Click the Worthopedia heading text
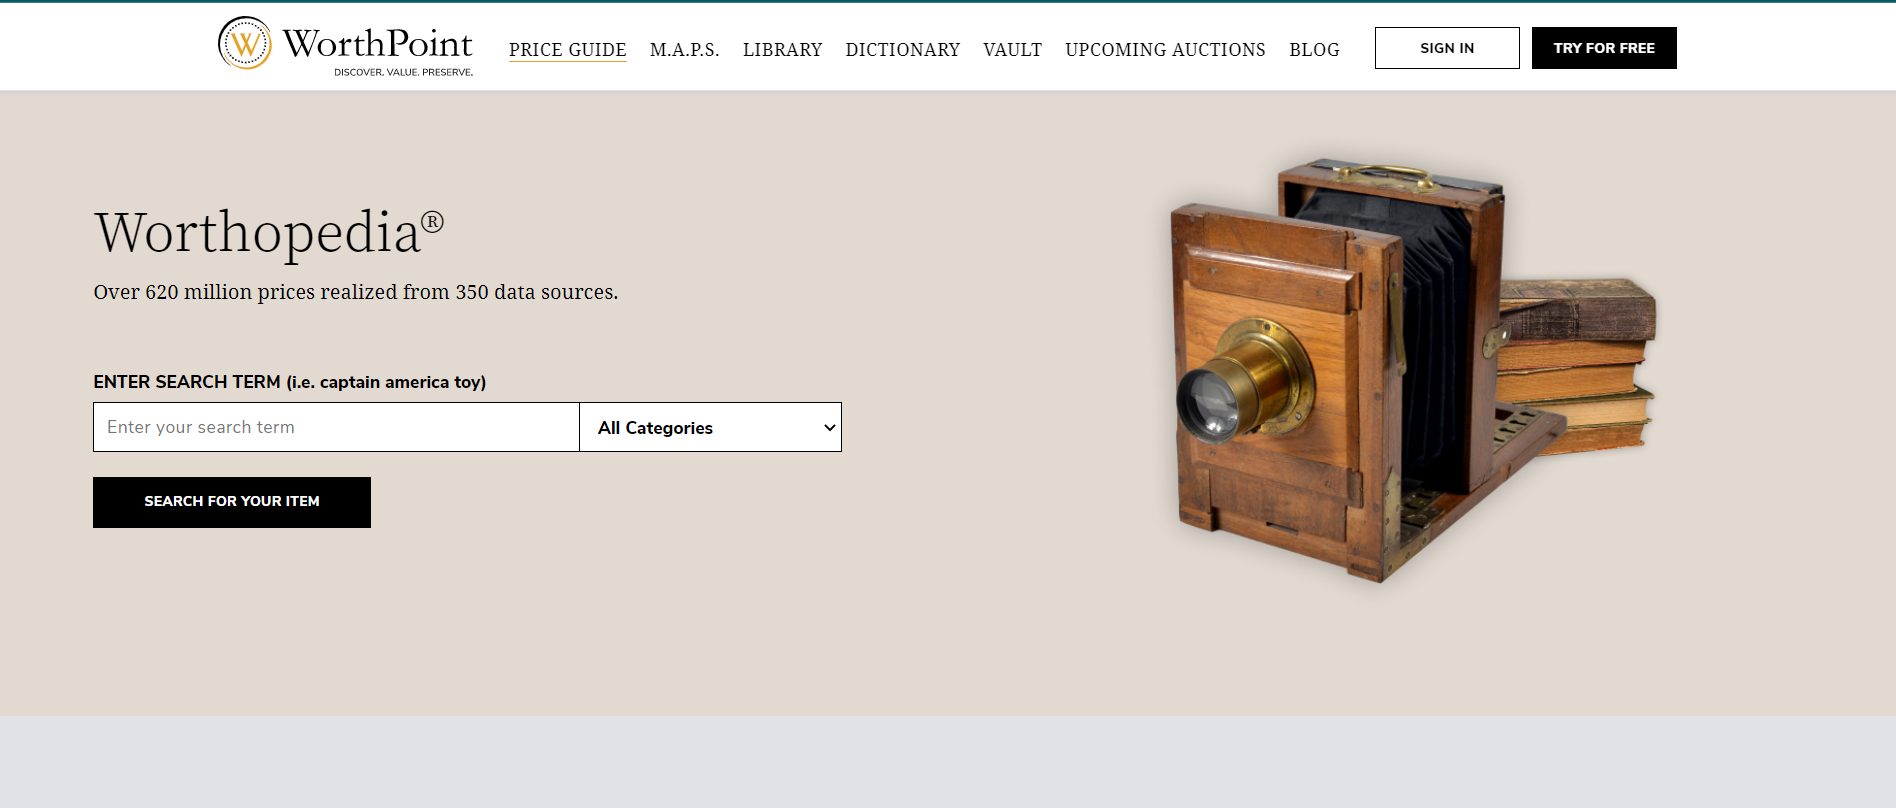Image resolution: width=1896 pixels, height=808 pixels. point(269,233)
